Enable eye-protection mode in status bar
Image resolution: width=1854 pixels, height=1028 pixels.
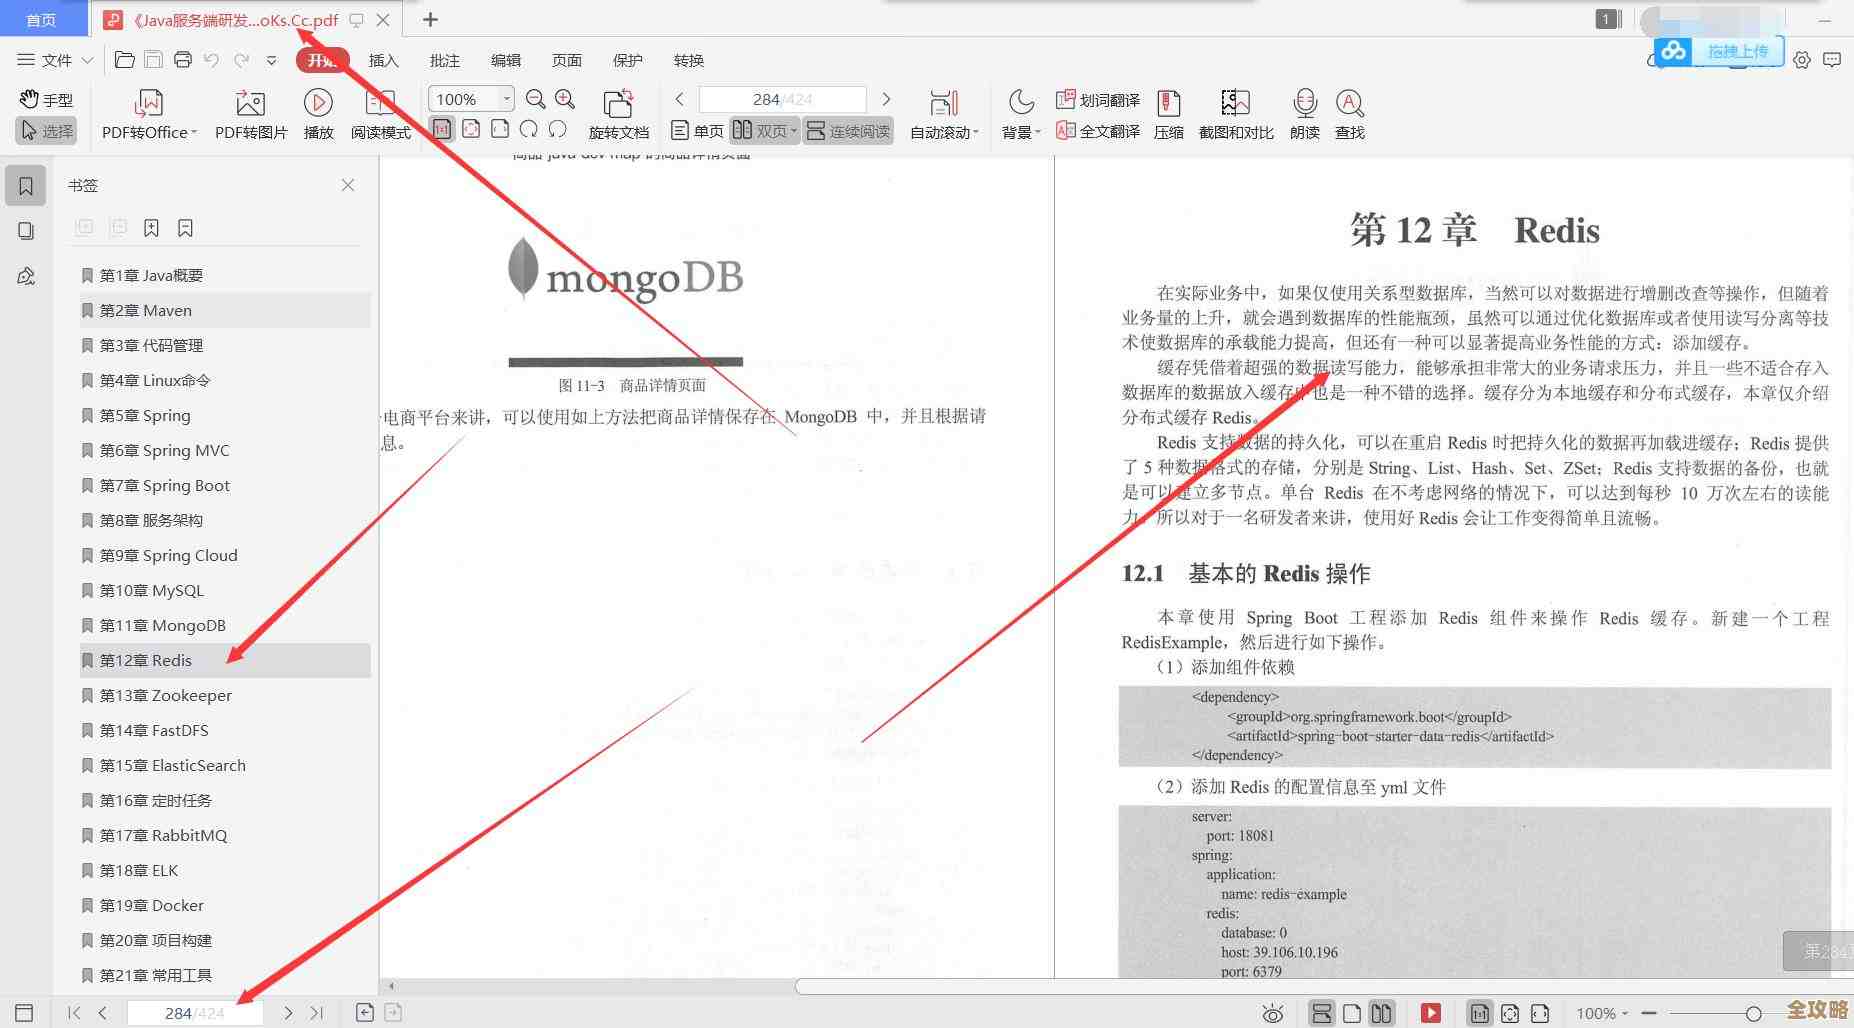click(x=1272, y=1012)
